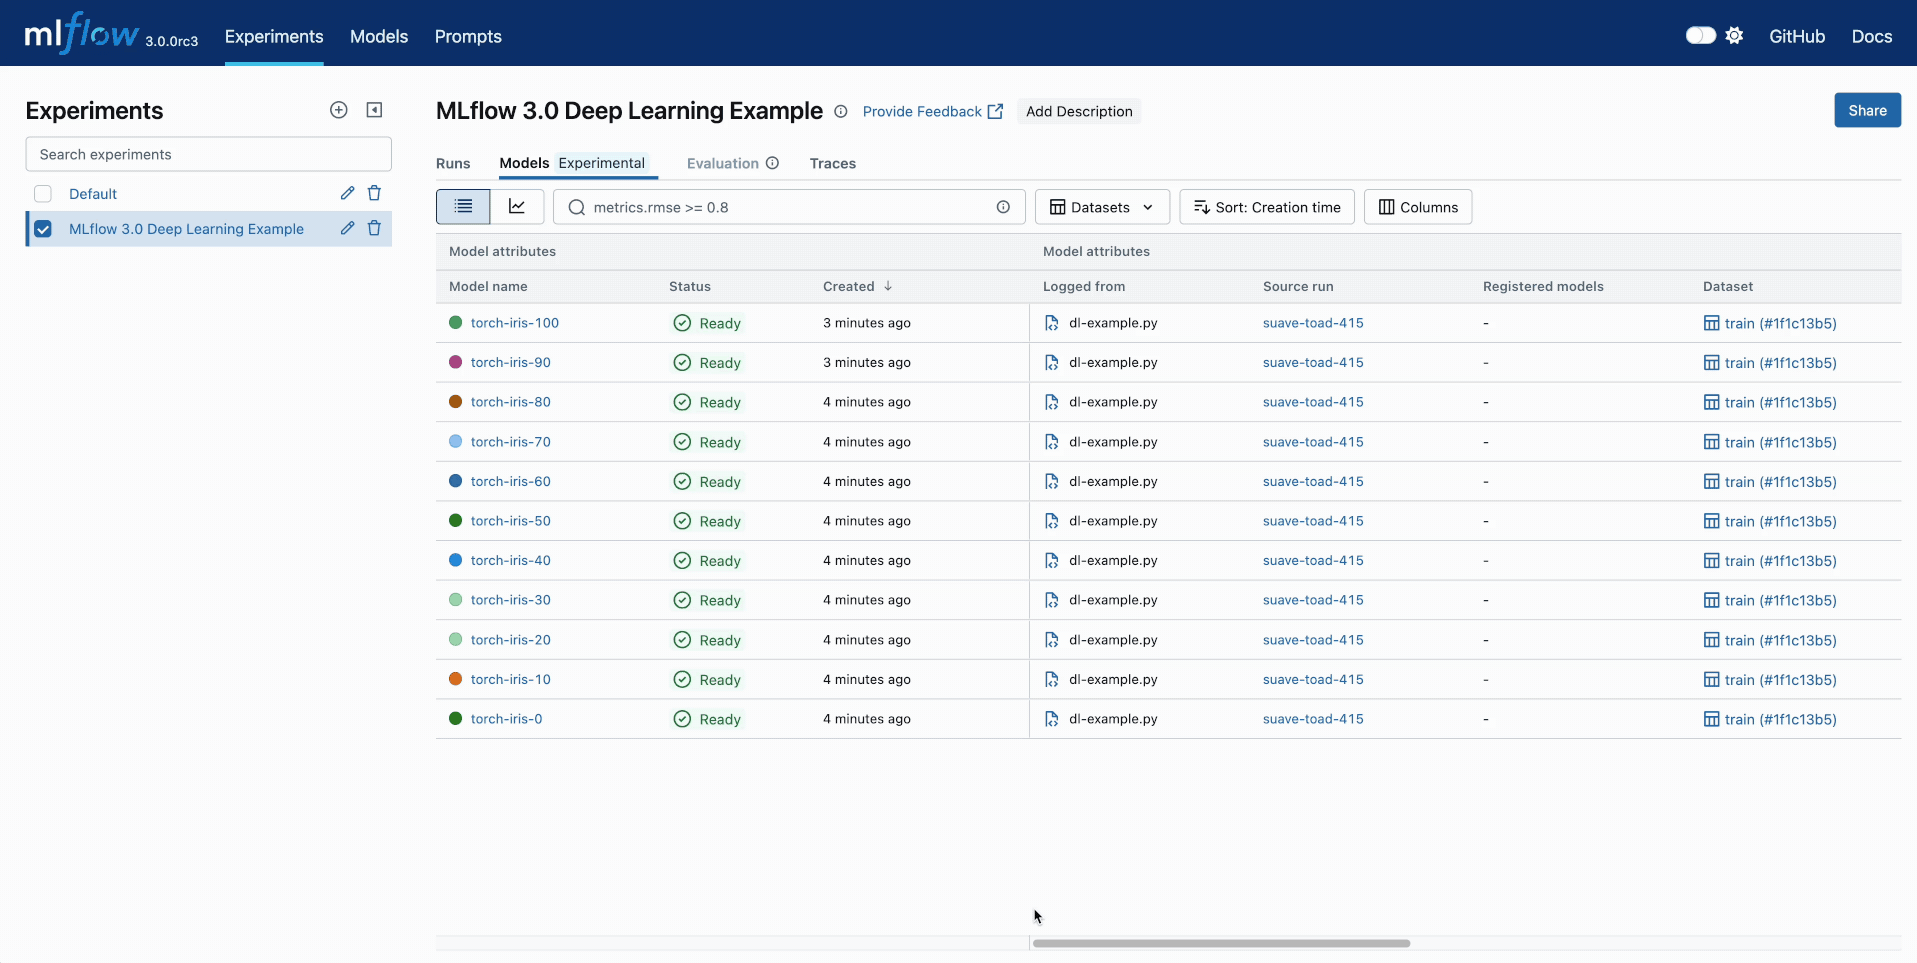Select the list view icon
Image resolution: width=1917 pixels, height=963 pixels.
click(x=463, y=207)
